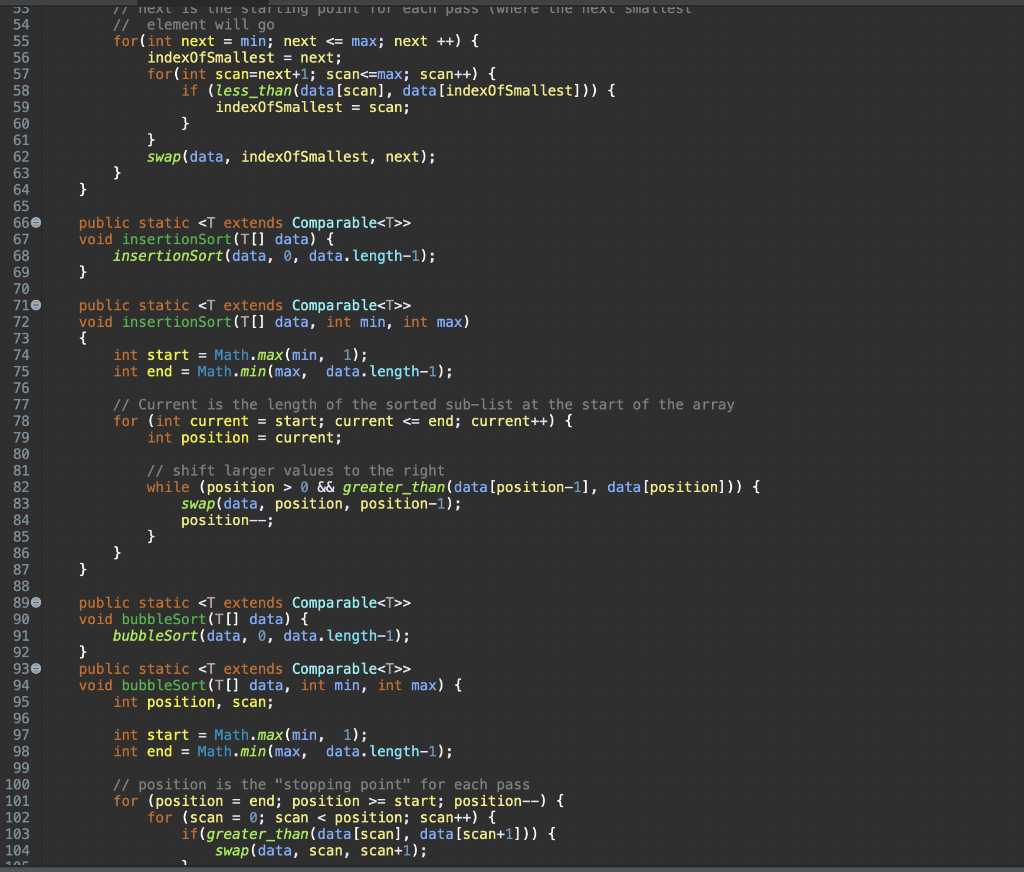1024x872 pixels.
Task: Collapse the fold marker at line 93
Action: coord(37,668)
